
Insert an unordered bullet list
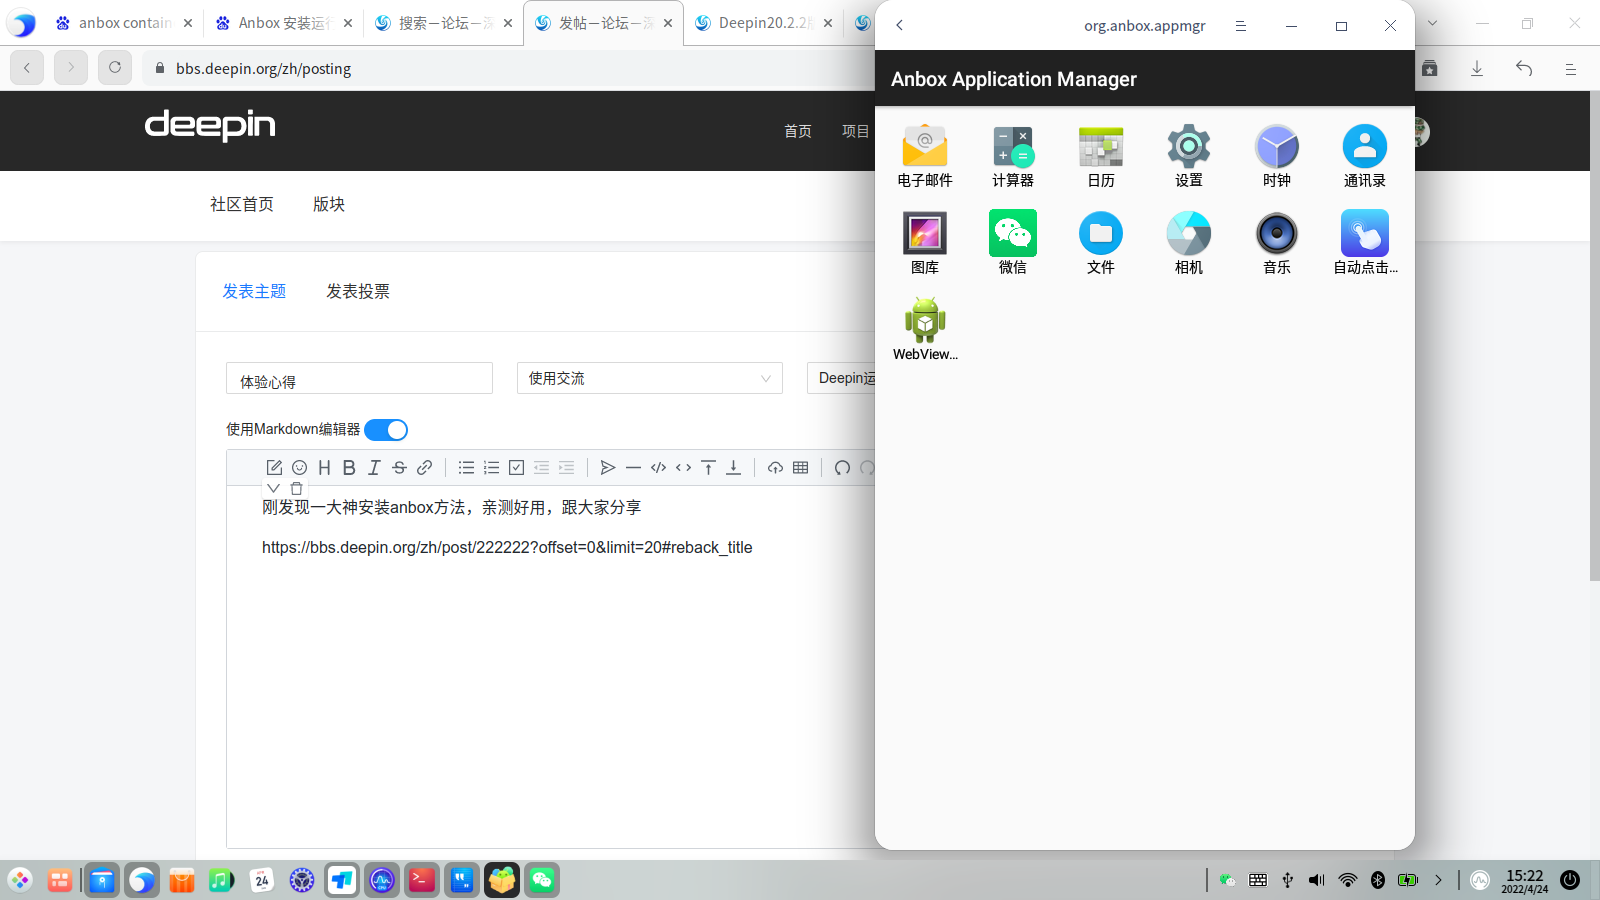[x=466, y=467]
